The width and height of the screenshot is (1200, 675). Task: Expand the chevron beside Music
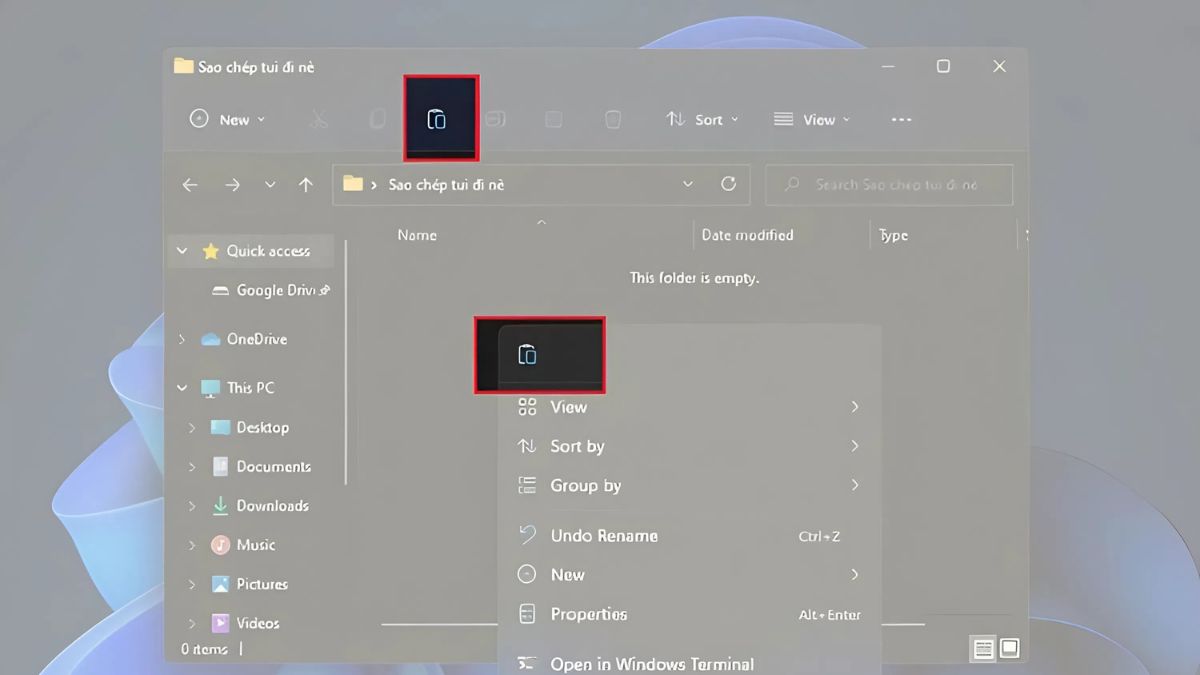192,545
